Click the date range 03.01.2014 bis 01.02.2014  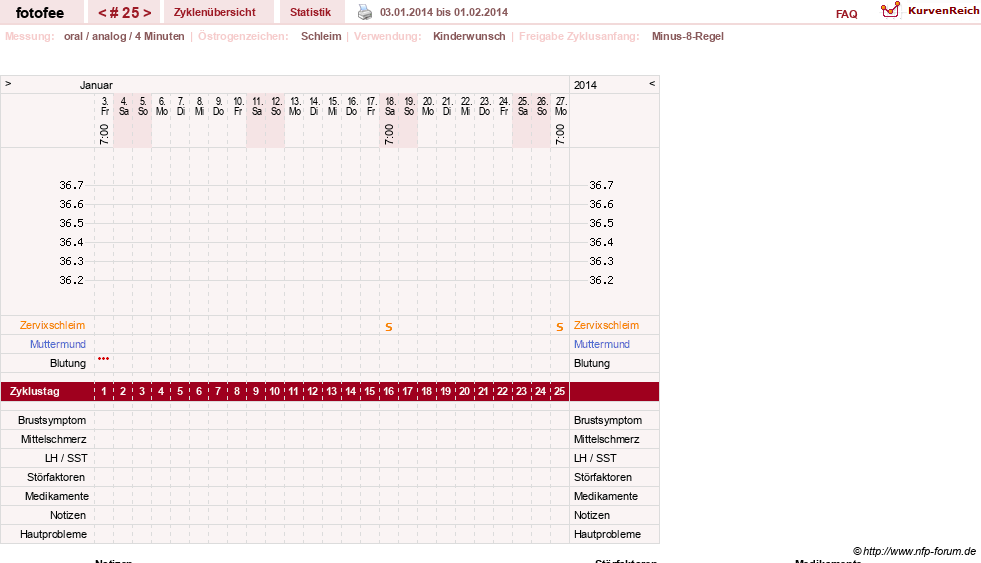pos(444,12)
